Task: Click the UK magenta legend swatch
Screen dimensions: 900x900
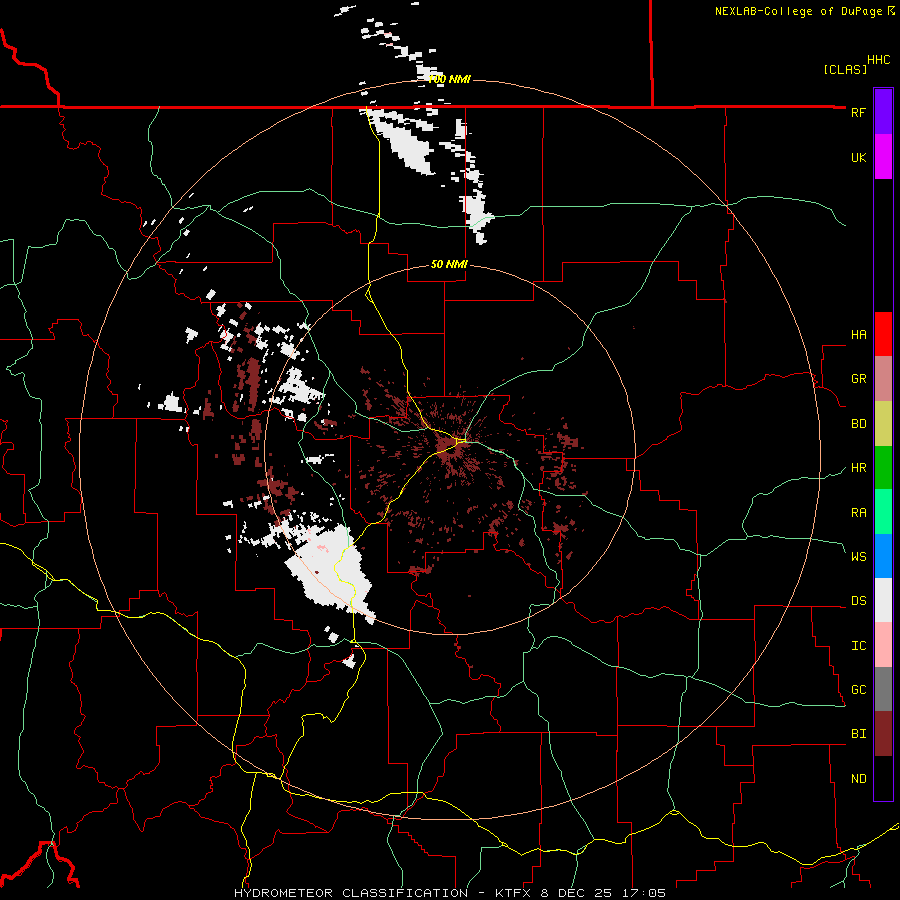Action: click(883, 157)
